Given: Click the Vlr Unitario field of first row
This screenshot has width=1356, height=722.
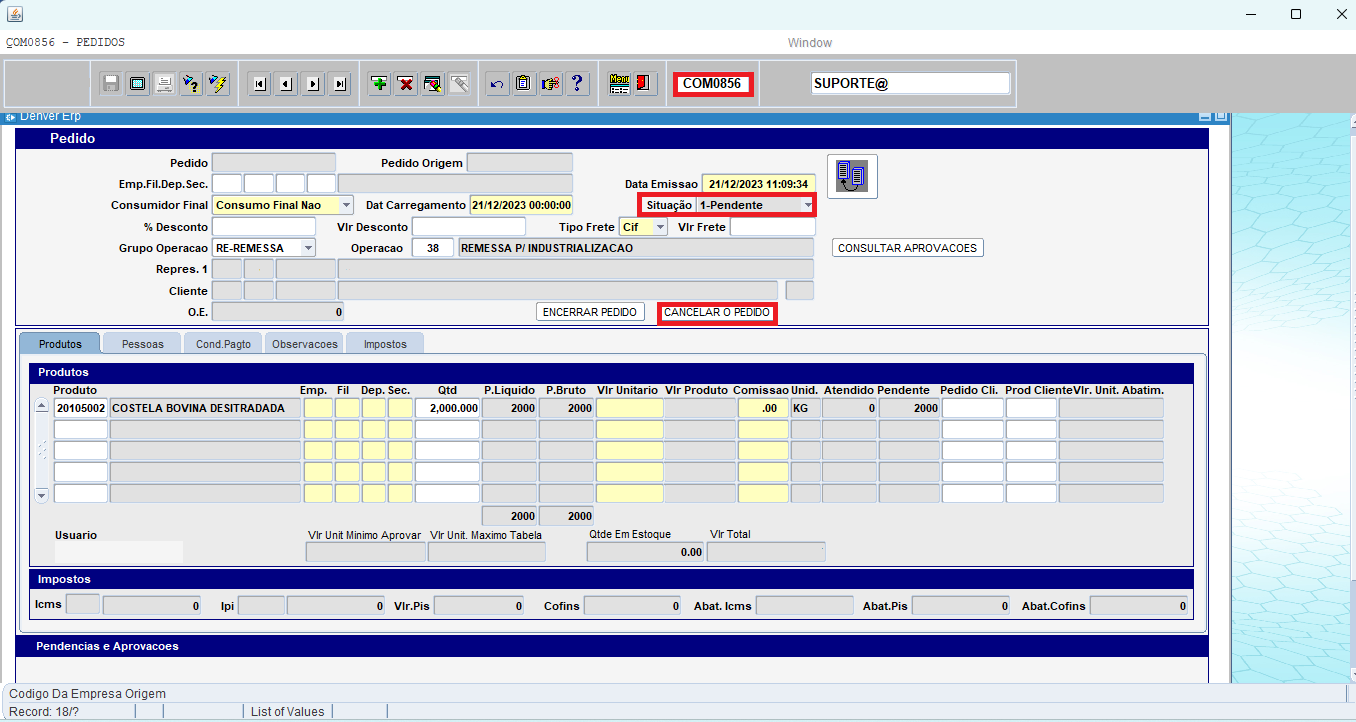Looking at the screenshot, I should click(x=630, y=408).
